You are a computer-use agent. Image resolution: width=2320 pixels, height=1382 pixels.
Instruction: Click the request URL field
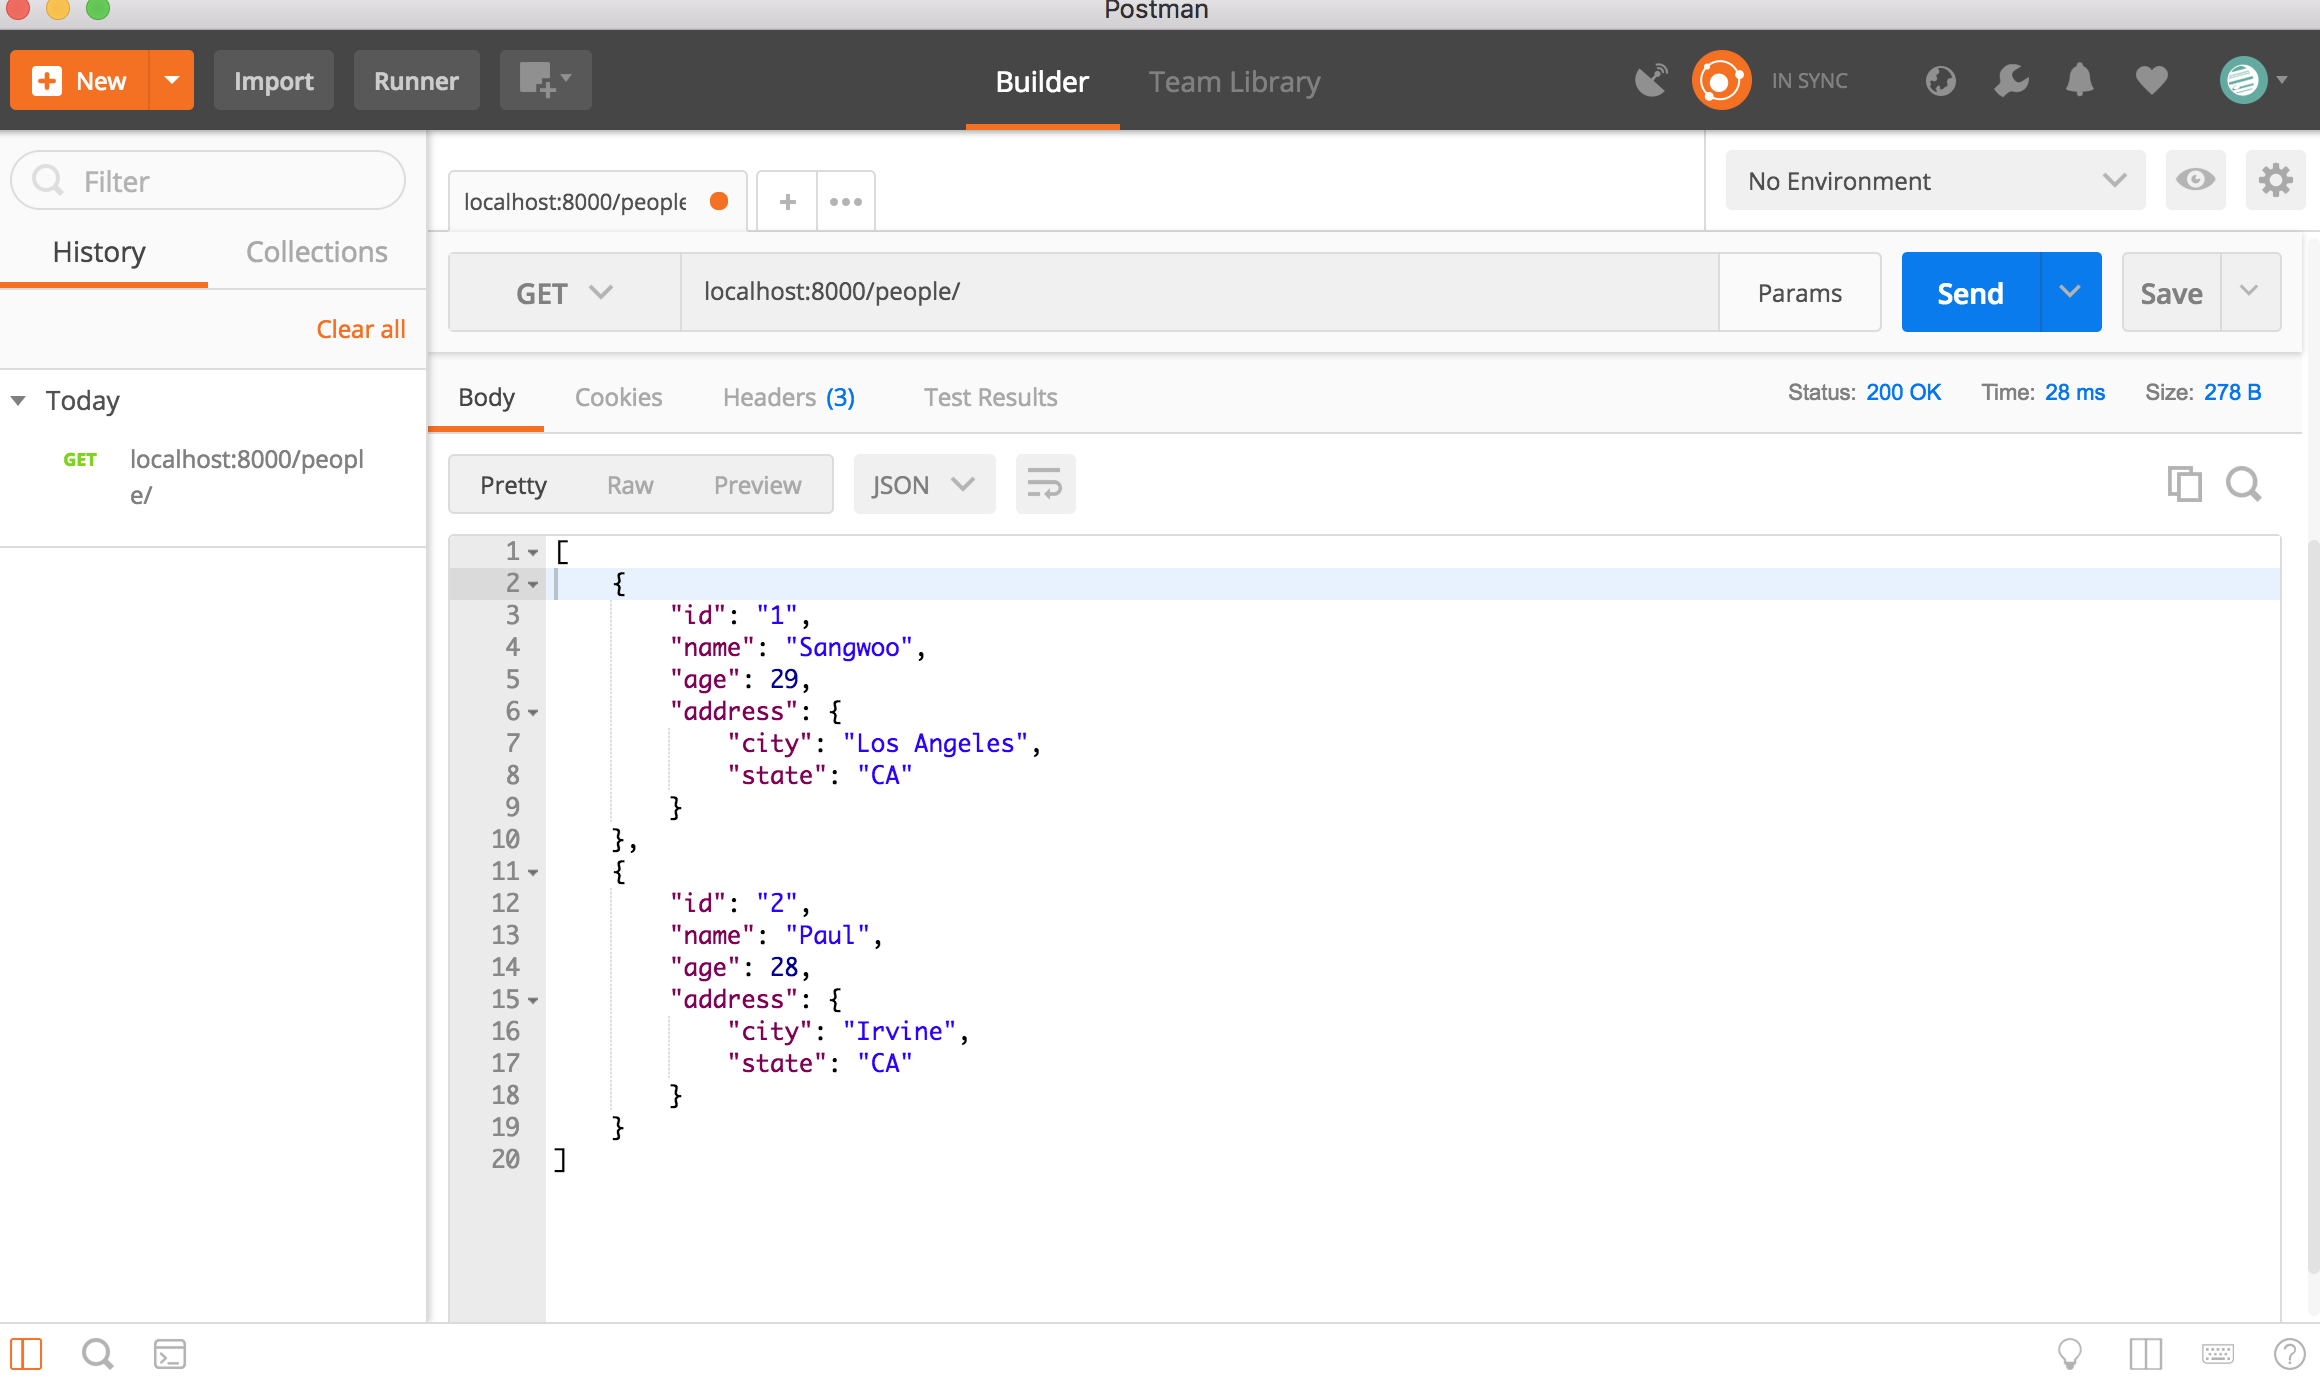pos(1200,292)
